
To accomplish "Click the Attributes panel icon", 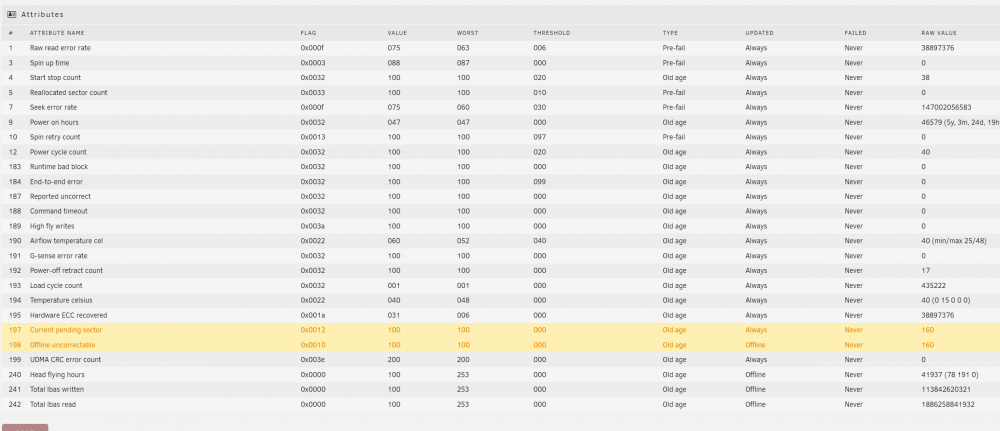I will [x=11, y=14].
